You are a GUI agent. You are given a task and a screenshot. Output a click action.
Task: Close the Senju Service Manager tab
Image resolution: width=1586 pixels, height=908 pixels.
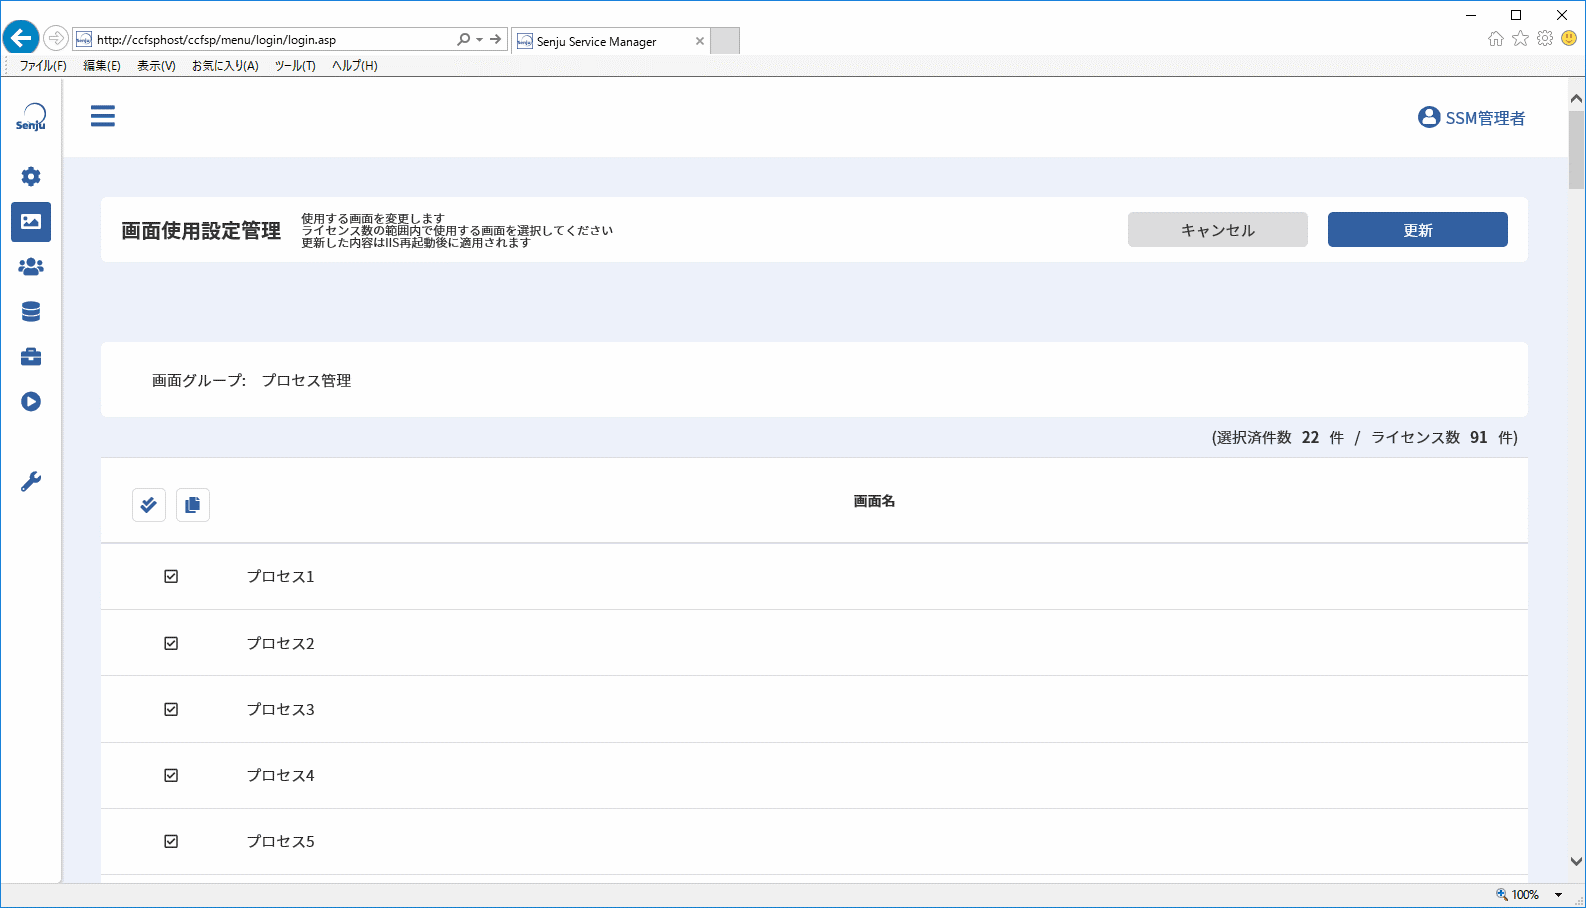coord(700,42)
